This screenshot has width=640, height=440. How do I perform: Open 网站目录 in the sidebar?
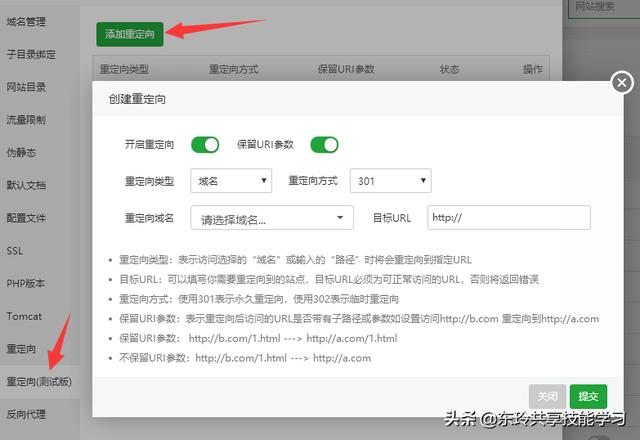[26, 87]
